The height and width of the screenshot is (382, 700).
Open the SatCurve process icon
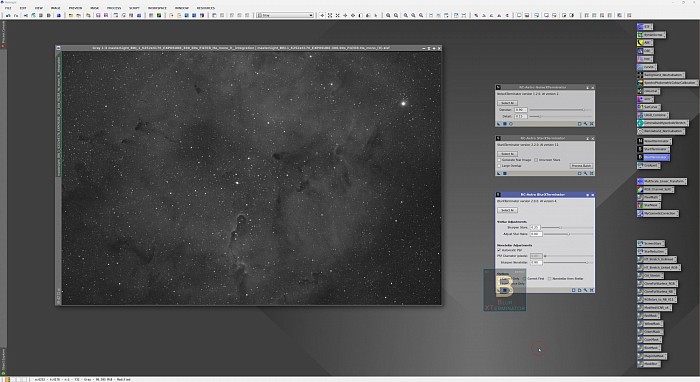tap(649, 107)
